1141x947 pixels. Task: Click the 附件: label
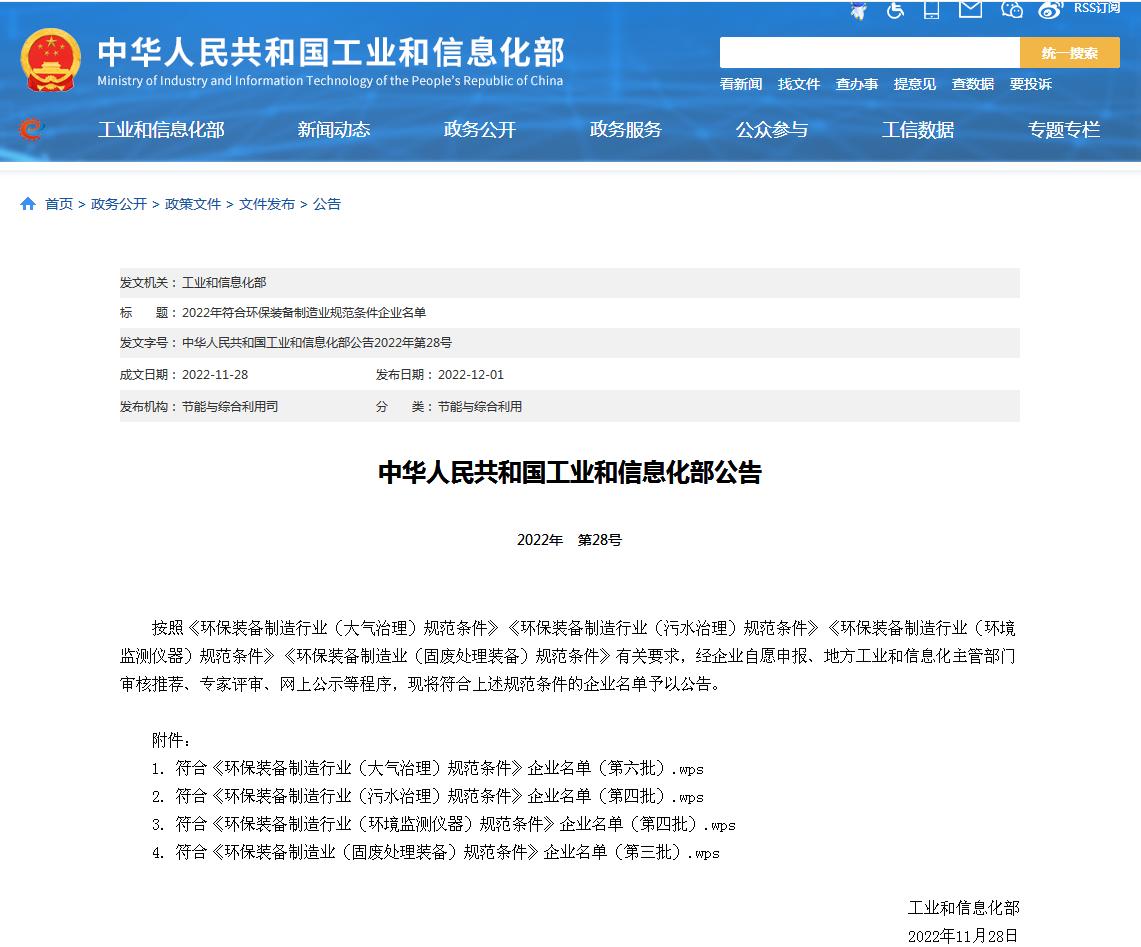point(172,740)
